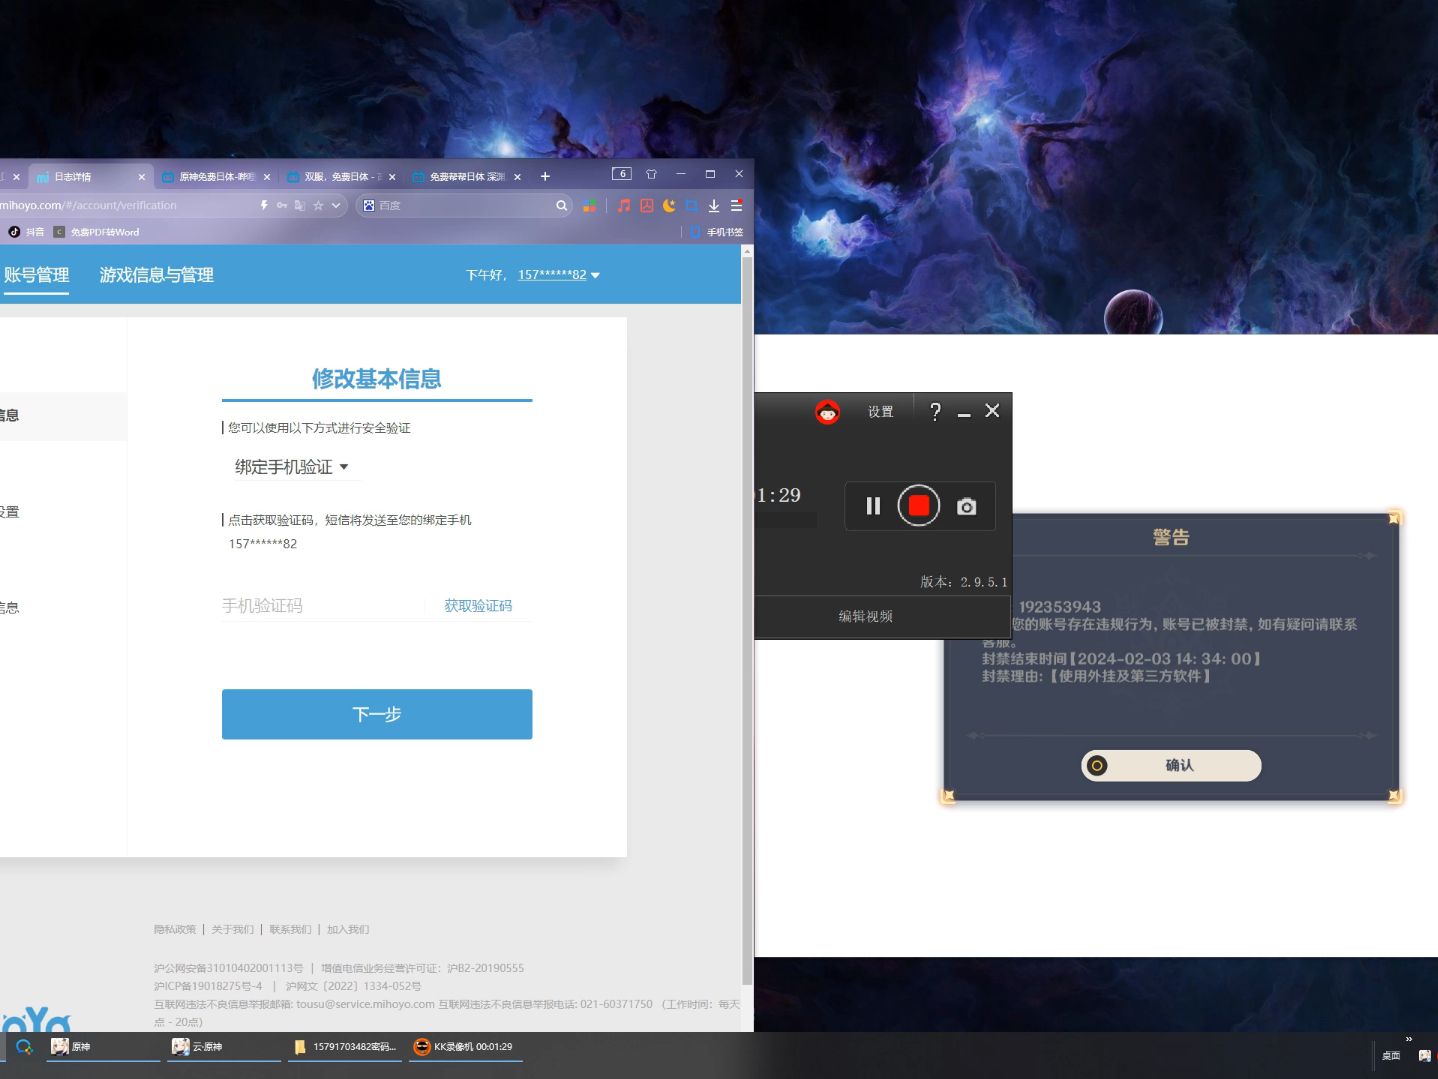Screen dimensions: 1438x1079
Task: Open 手机书签 in the bookmarks bar
Action: pyautogui.click(x=717, y=232)
